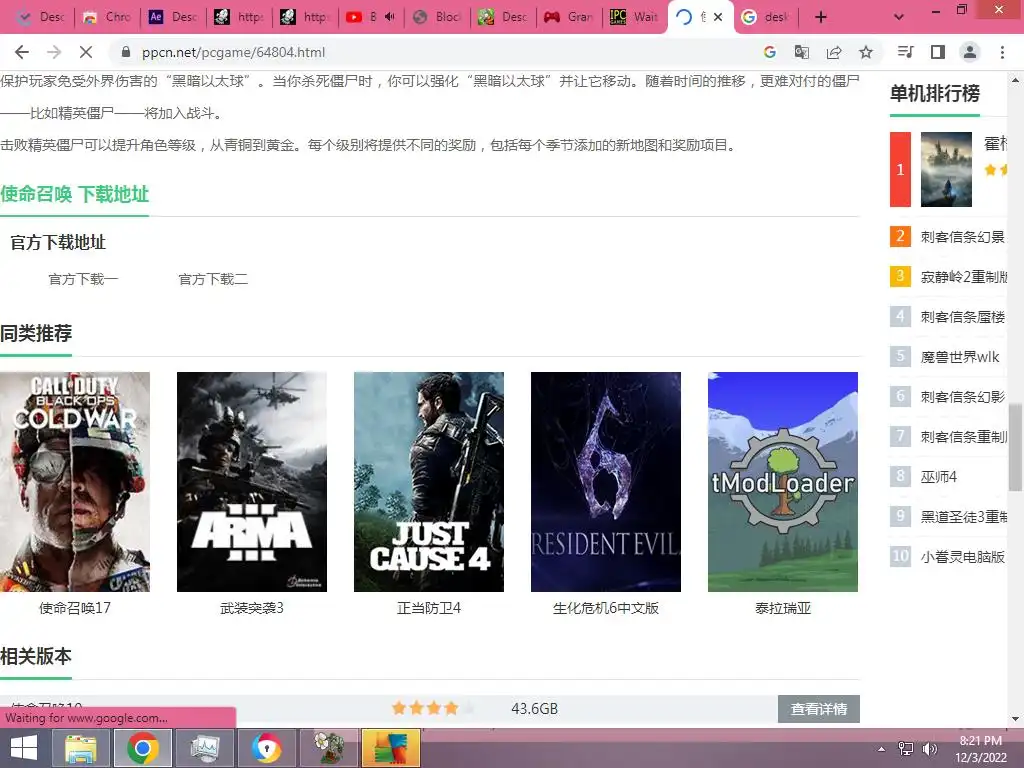Click the 泰拉瑞亚 title link
Image resolution: width=1024 pixels, height=768 pixels.
point(783,608)
